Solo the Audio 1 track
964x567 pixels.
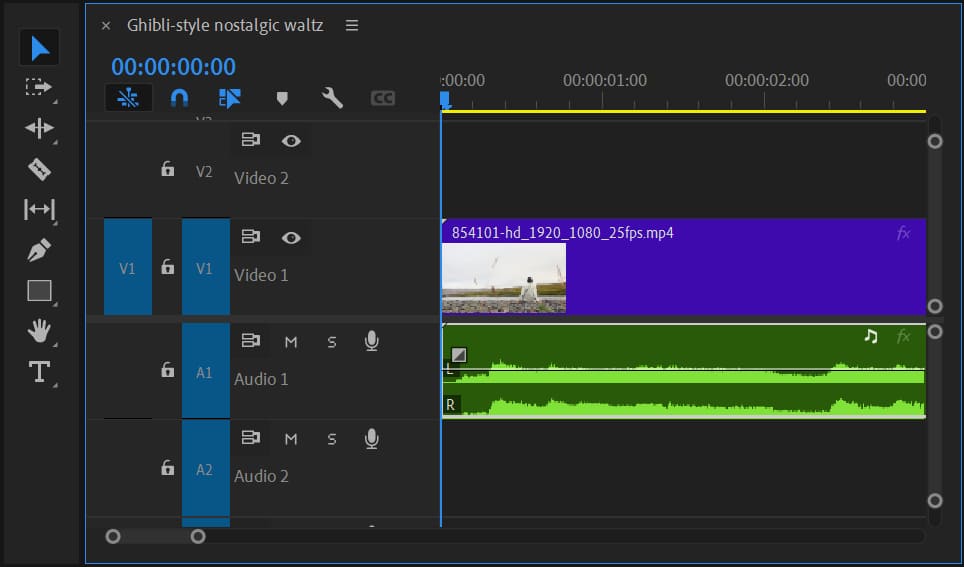coord(331,342)
